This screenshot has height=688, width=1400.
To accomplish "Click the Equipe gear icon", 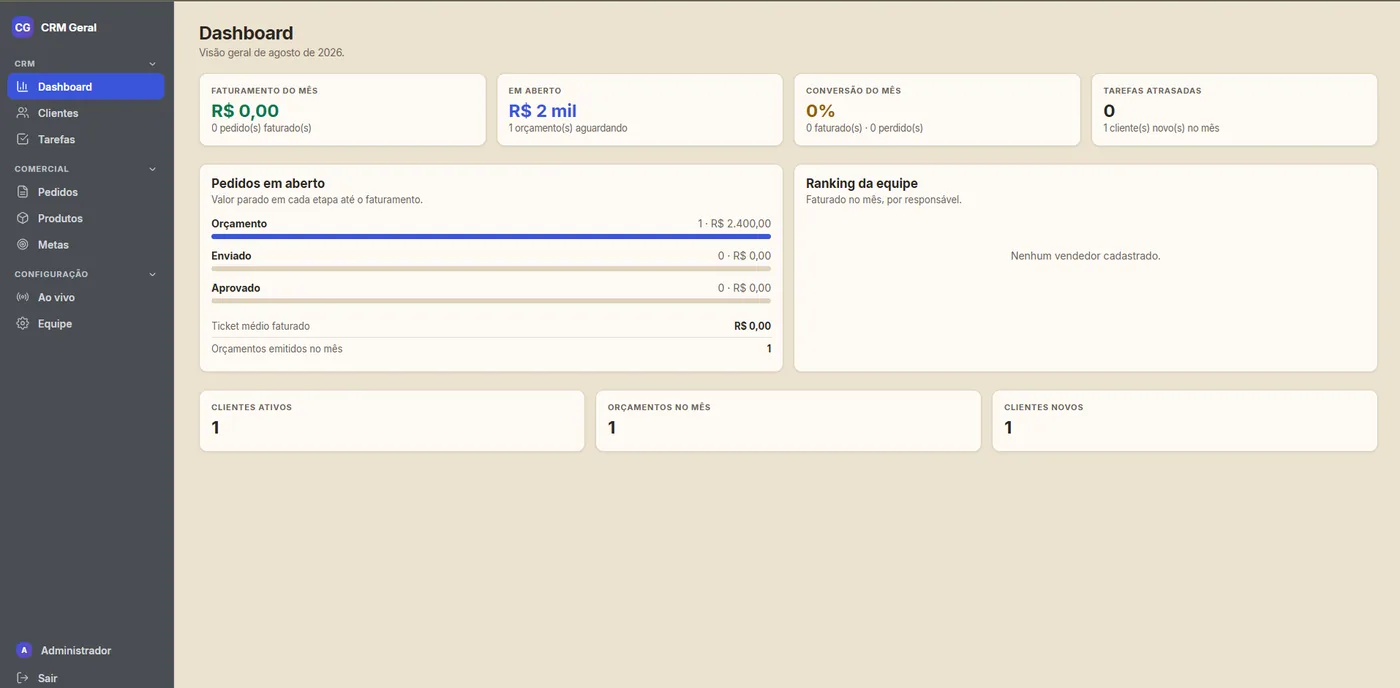I will click(23, 324).
